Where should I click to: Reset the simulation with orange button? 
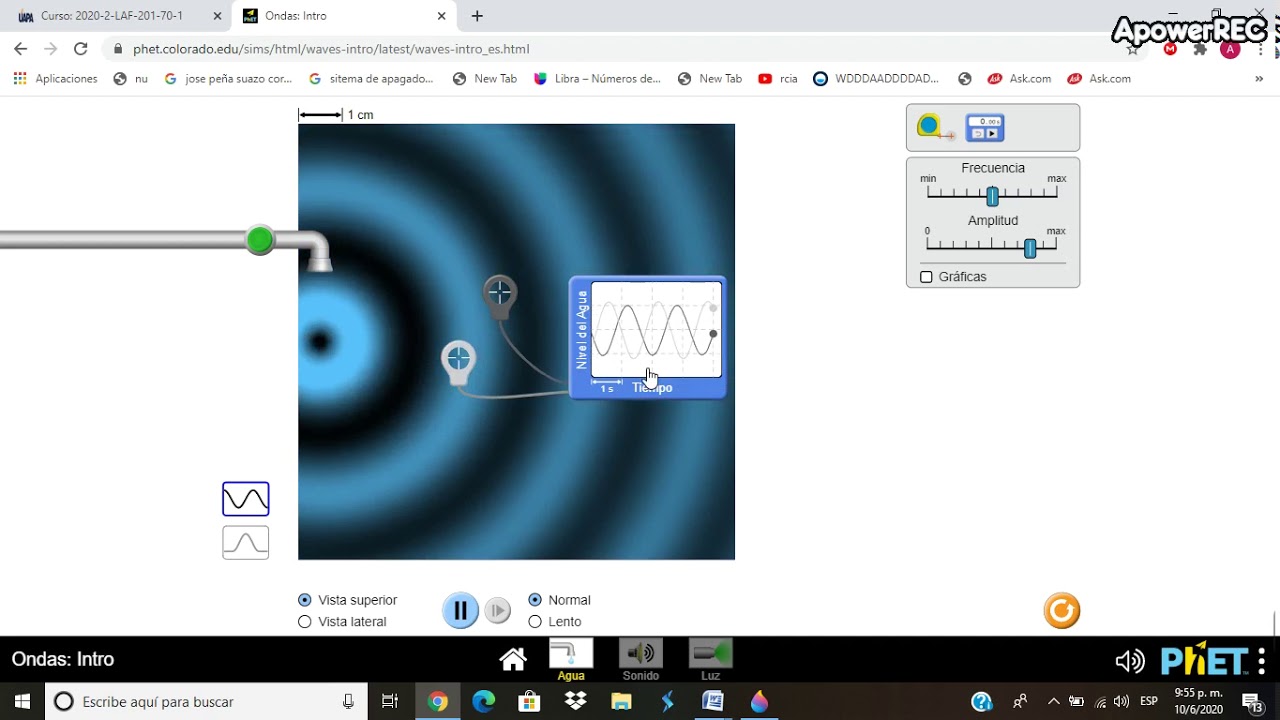1062,611
